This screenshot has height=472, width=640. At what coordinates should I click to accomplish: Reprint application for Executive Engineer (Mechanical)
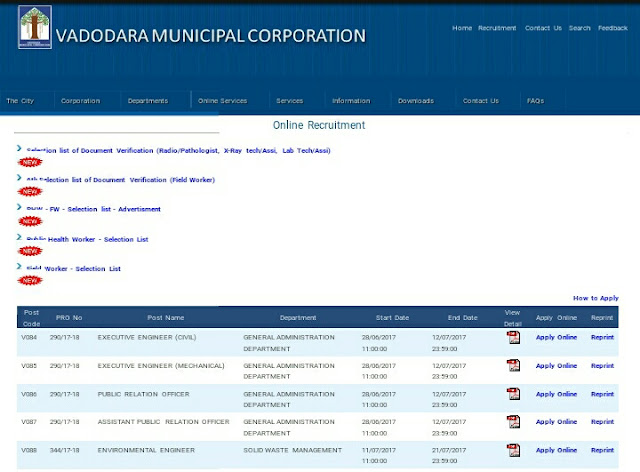(602, 366)
